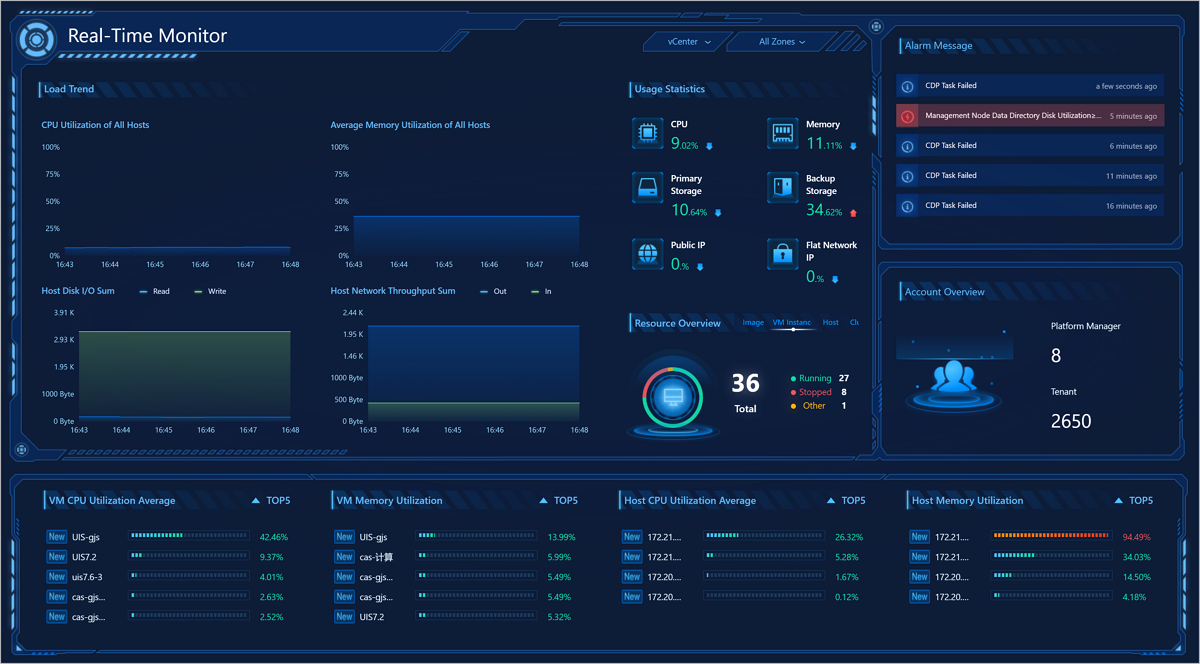Screen dimensions: 1200x664
Task: Click the Public IP globe icon
Action: (647, 254)
